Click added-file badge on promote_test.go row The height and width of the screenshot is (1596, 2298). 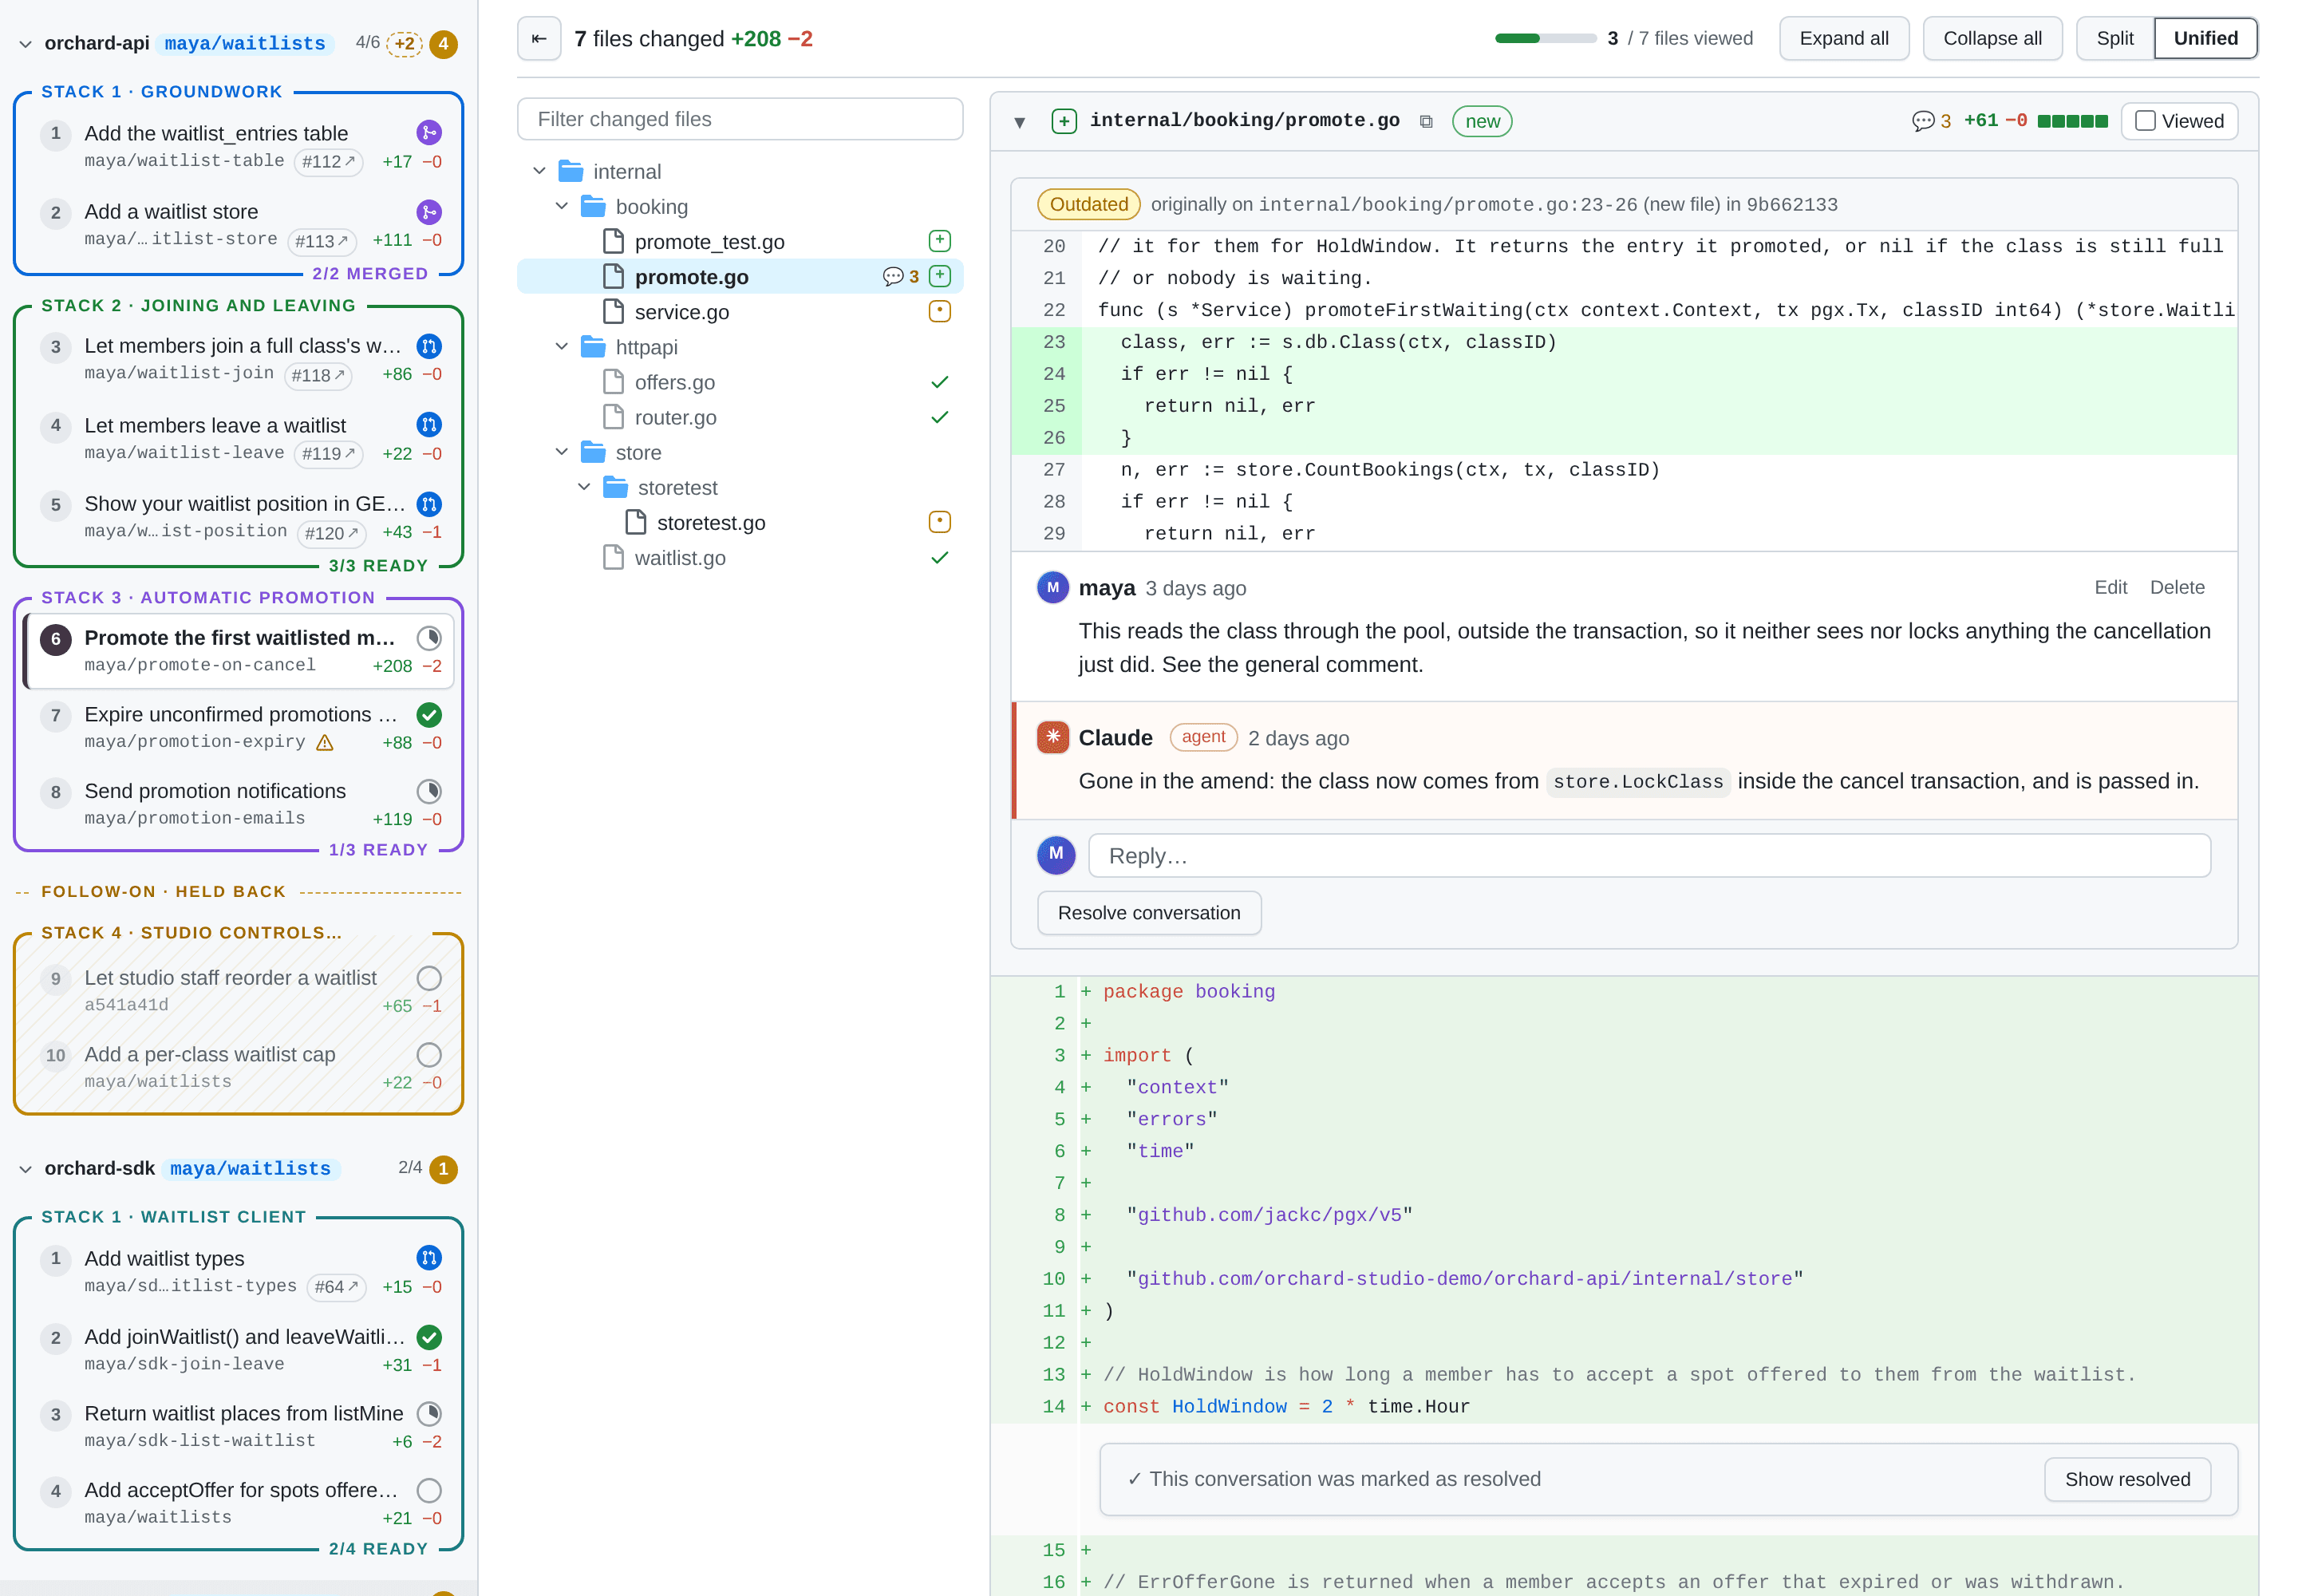click(939, 241)
